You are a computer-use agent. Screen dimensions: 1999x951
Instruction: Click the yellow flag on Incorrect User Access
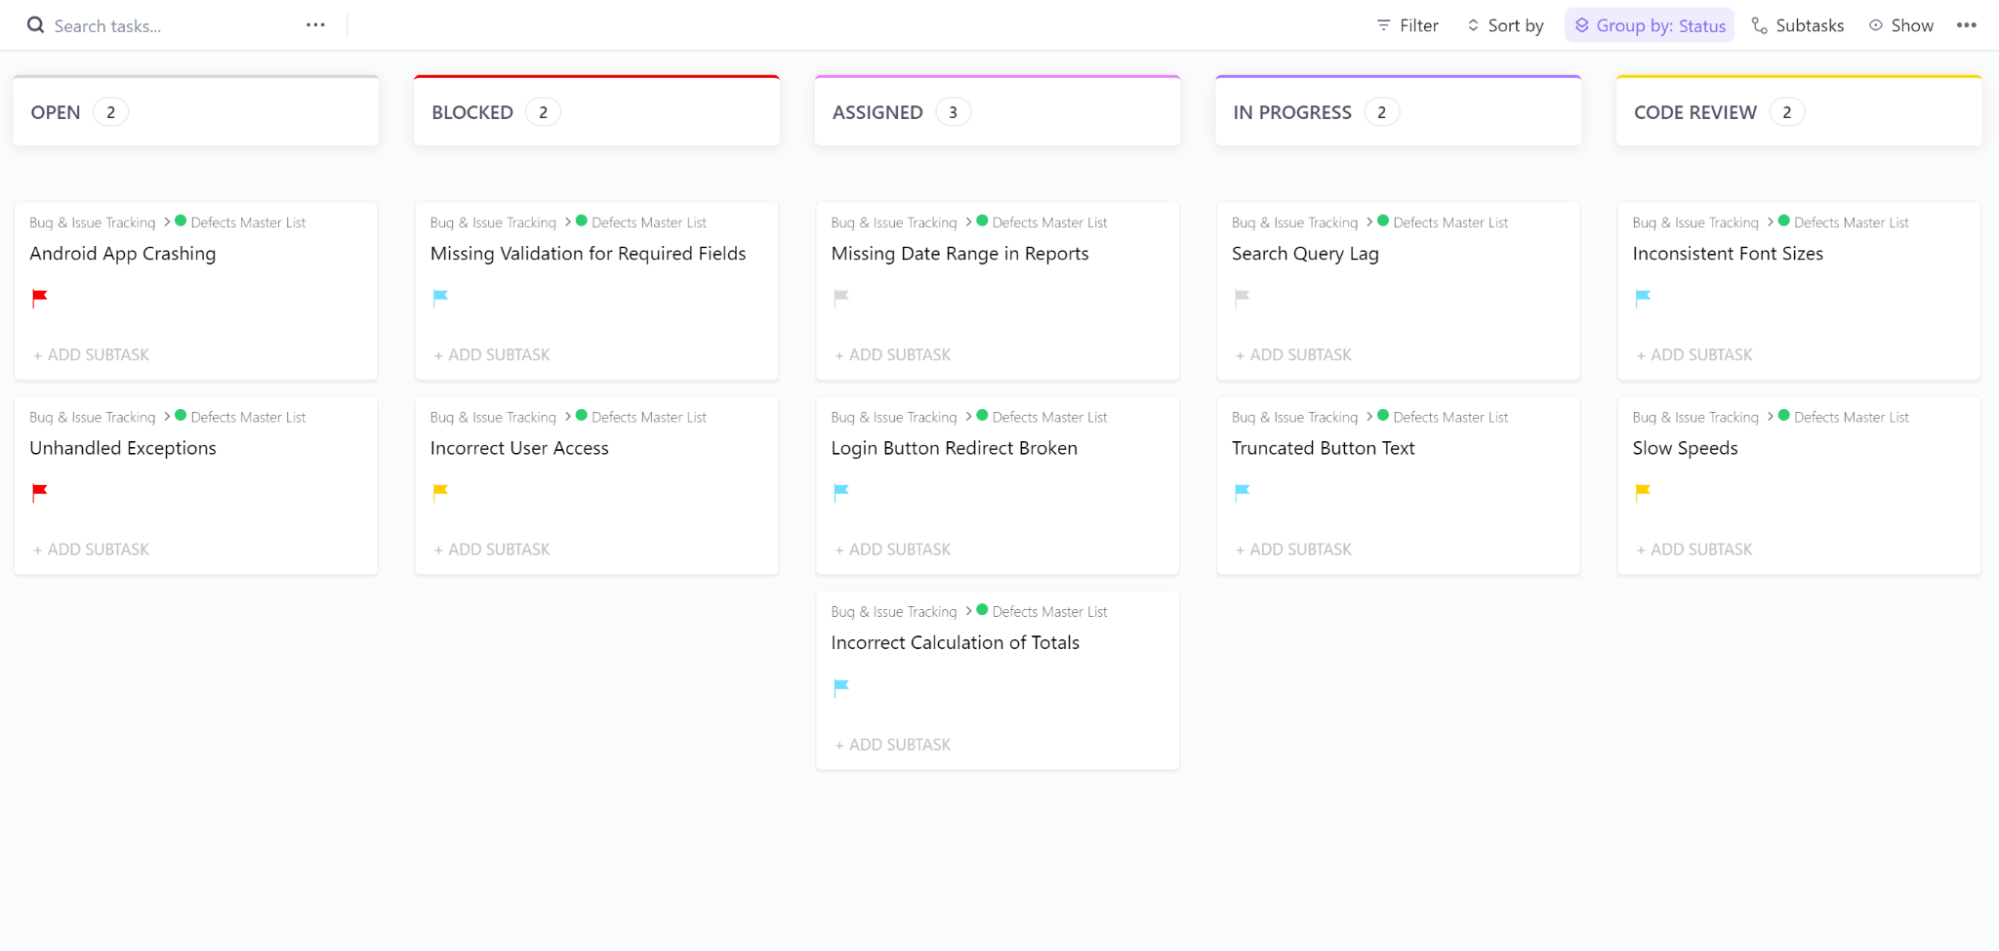pyautogui.click(x=440, y=491)
